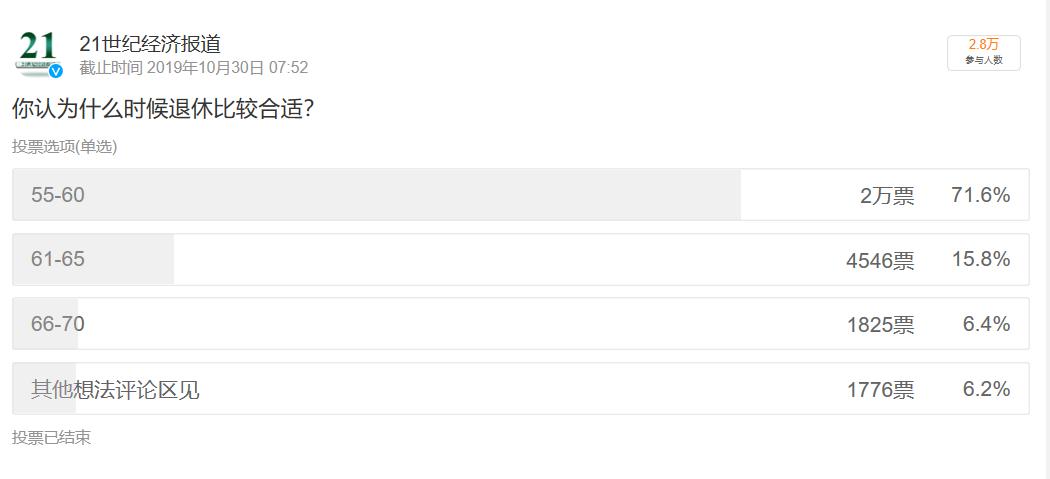The width and height of the screenshot is (1050, 479).
Task: Click the 6.4% result percentage
Action: click(x=986, y=324)
